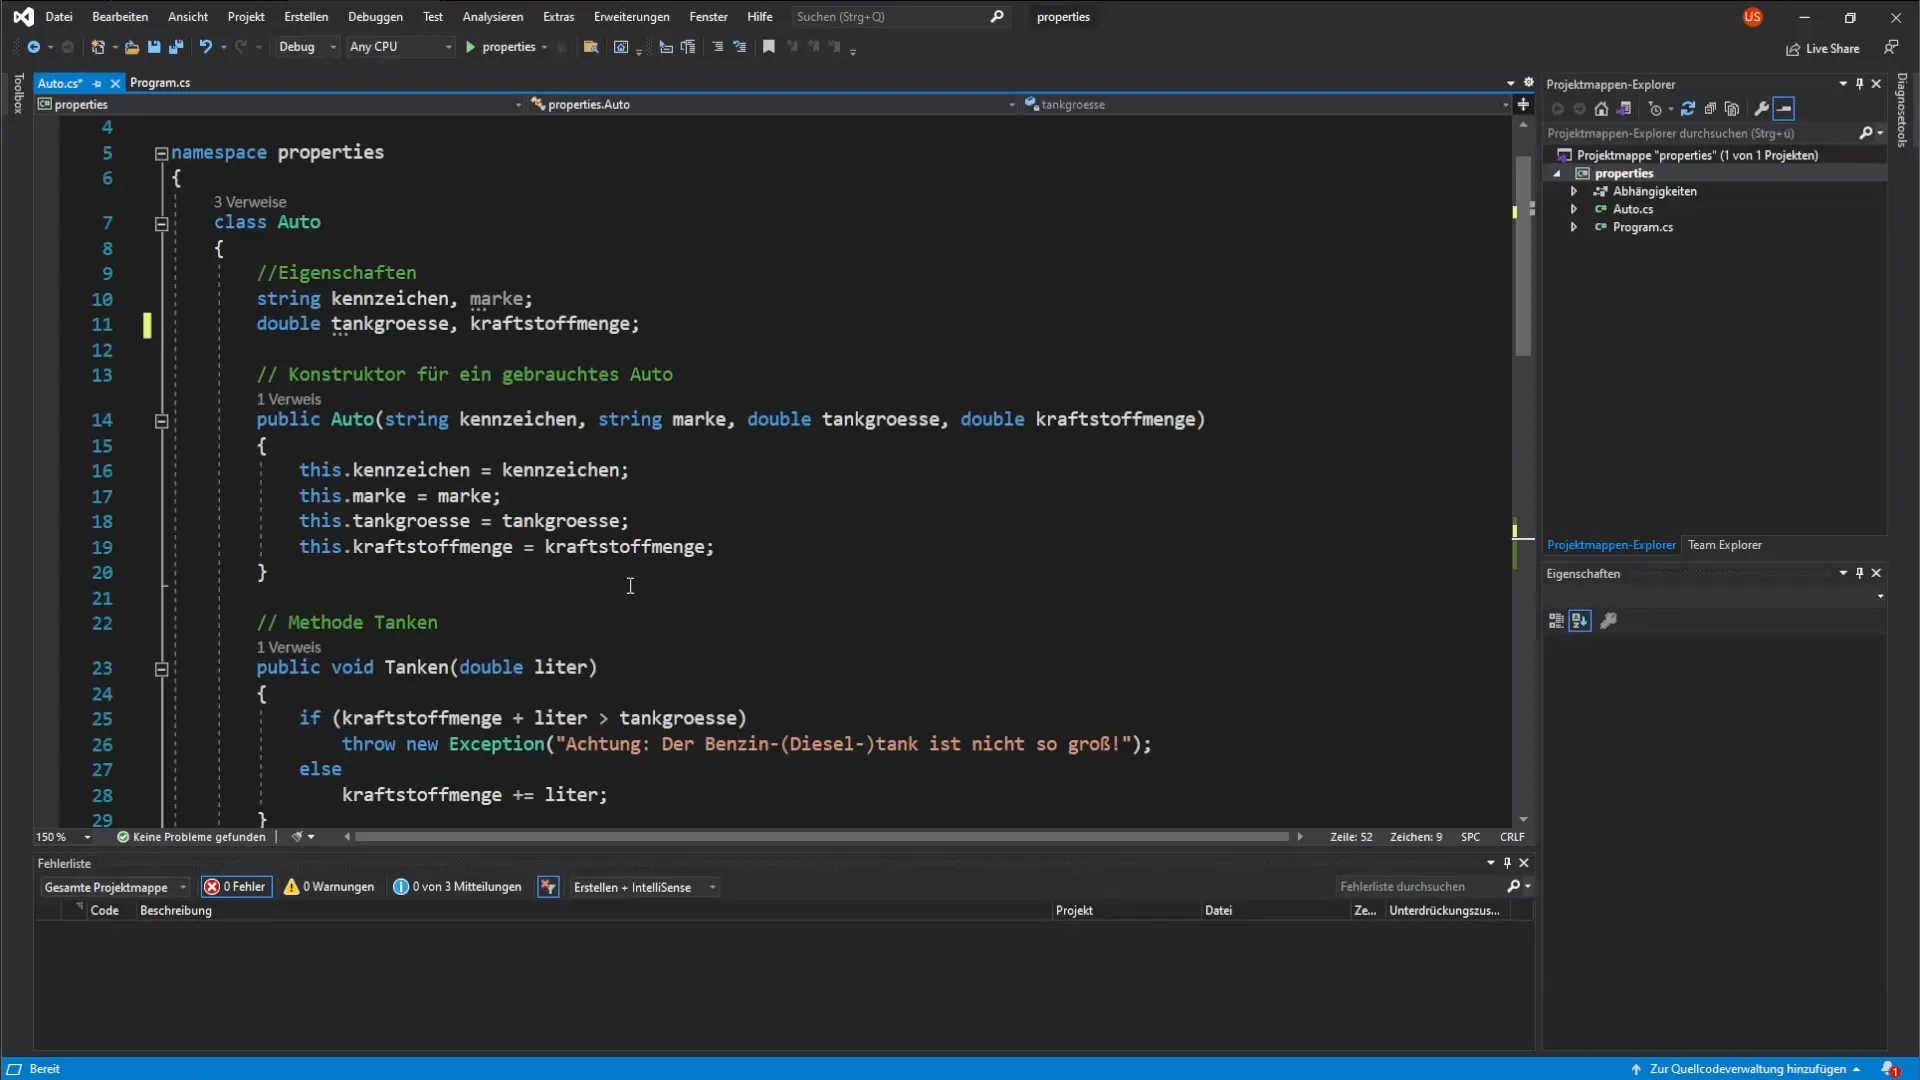Open the Debuggen menu

pyautogui.click(x=375, y=17)
